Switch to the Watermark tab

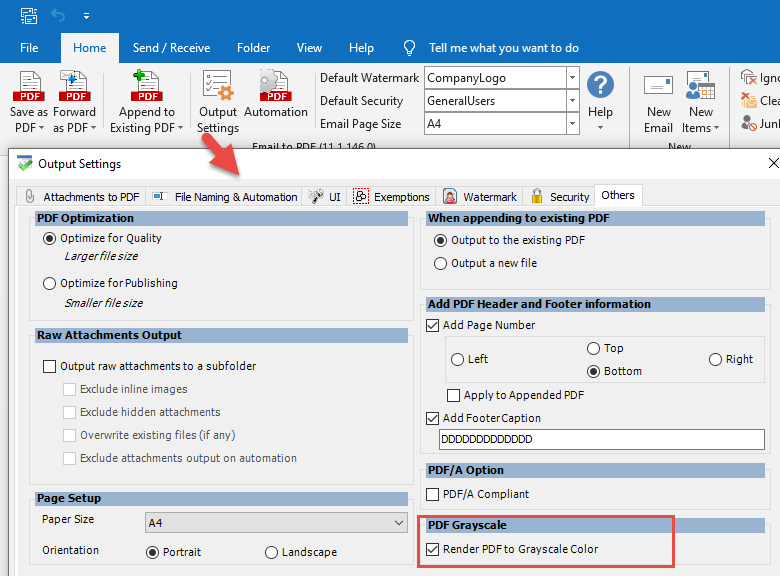(480, 197)
